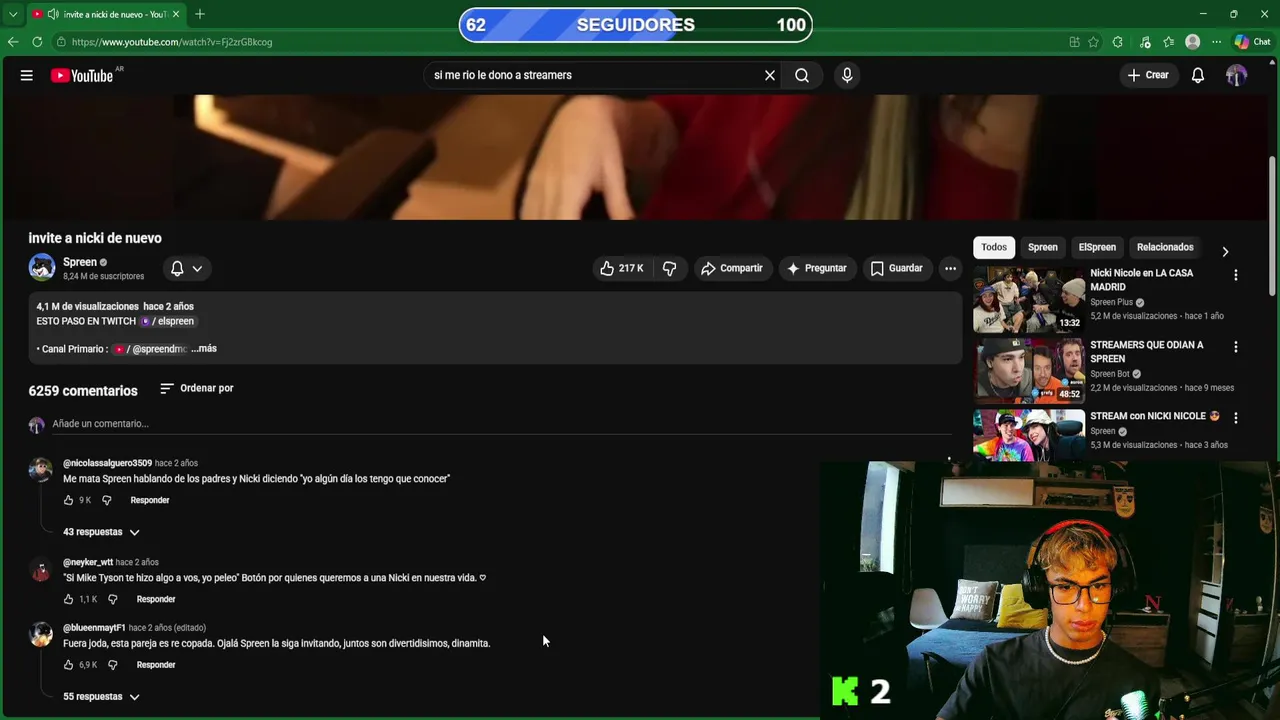This screenshot has width=1280, height=720.
Task: Save video with Guardar
Action: pos(896,268)
